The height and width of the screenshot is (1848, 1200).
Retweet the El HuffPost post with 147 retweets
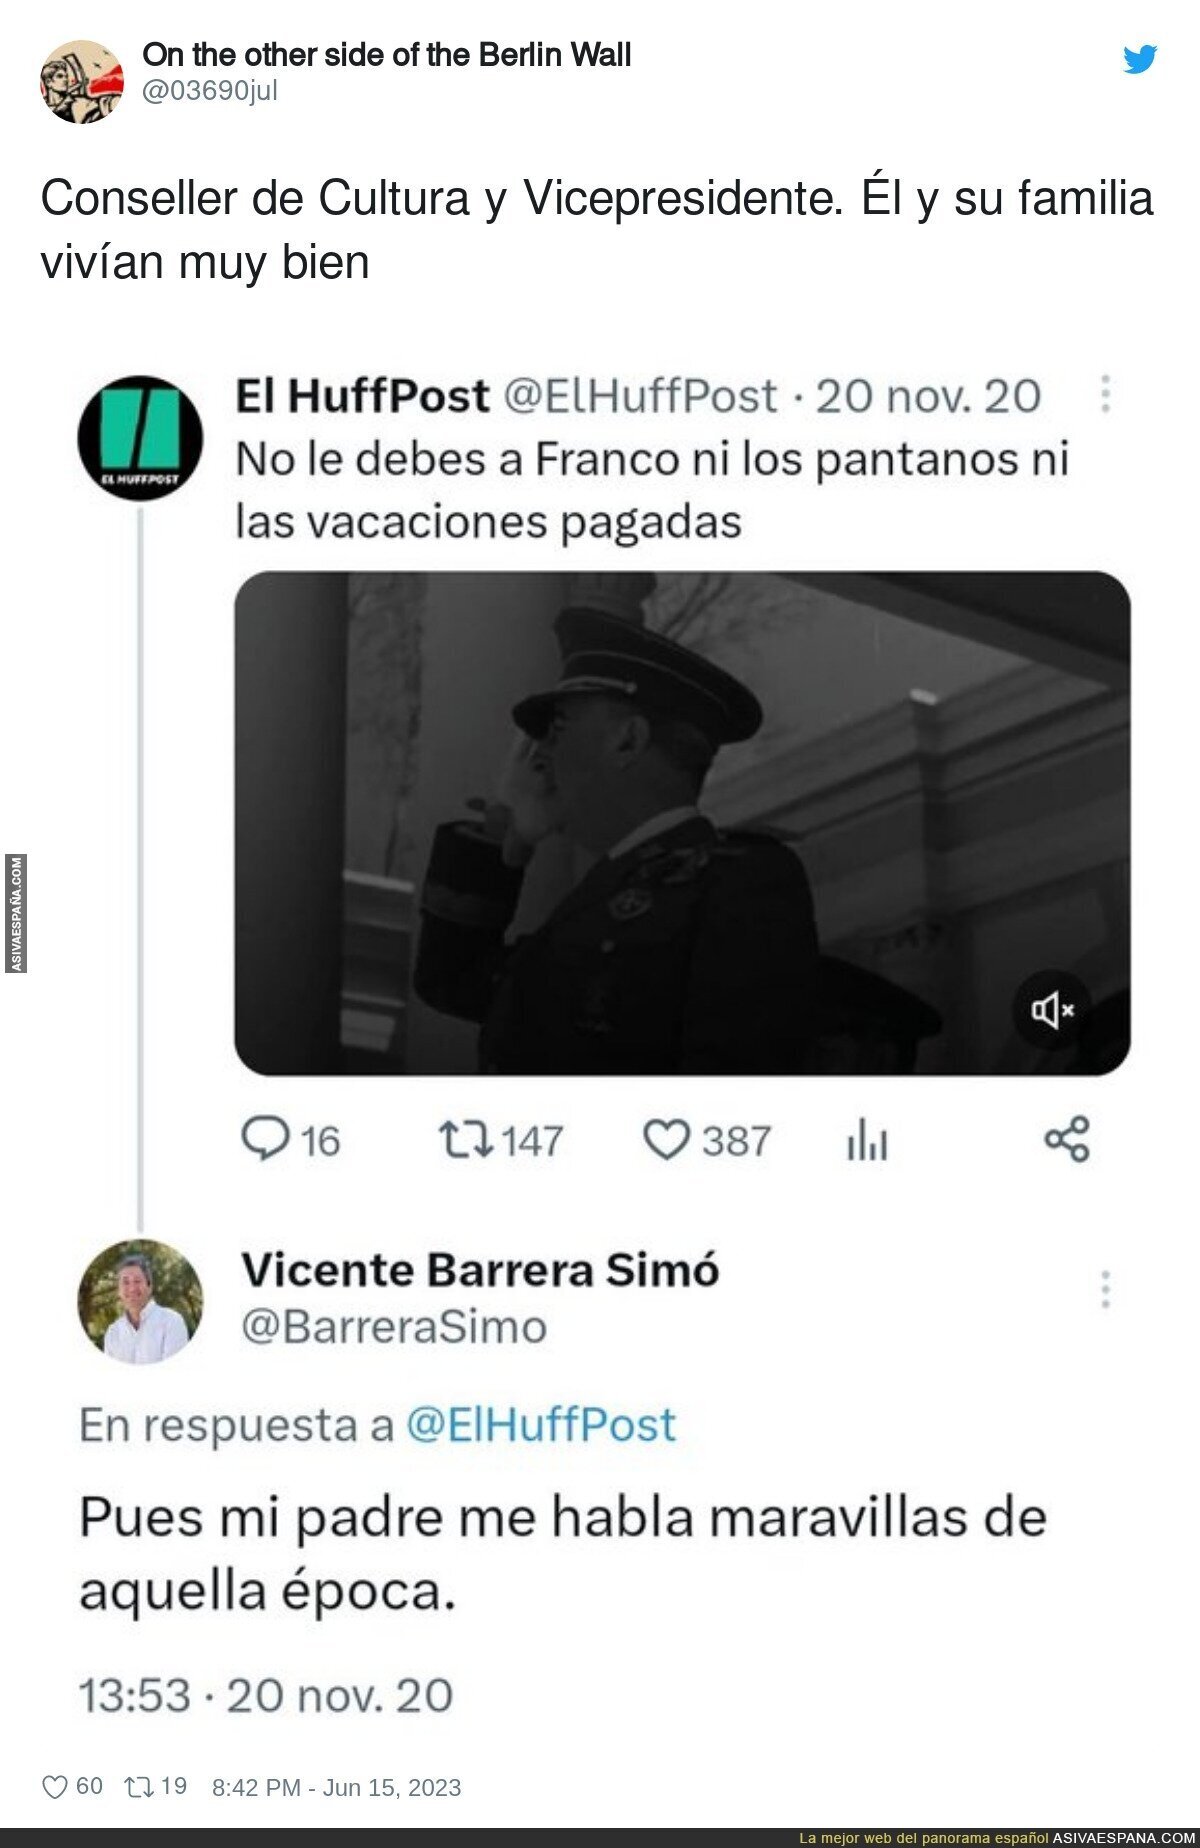465,1140
